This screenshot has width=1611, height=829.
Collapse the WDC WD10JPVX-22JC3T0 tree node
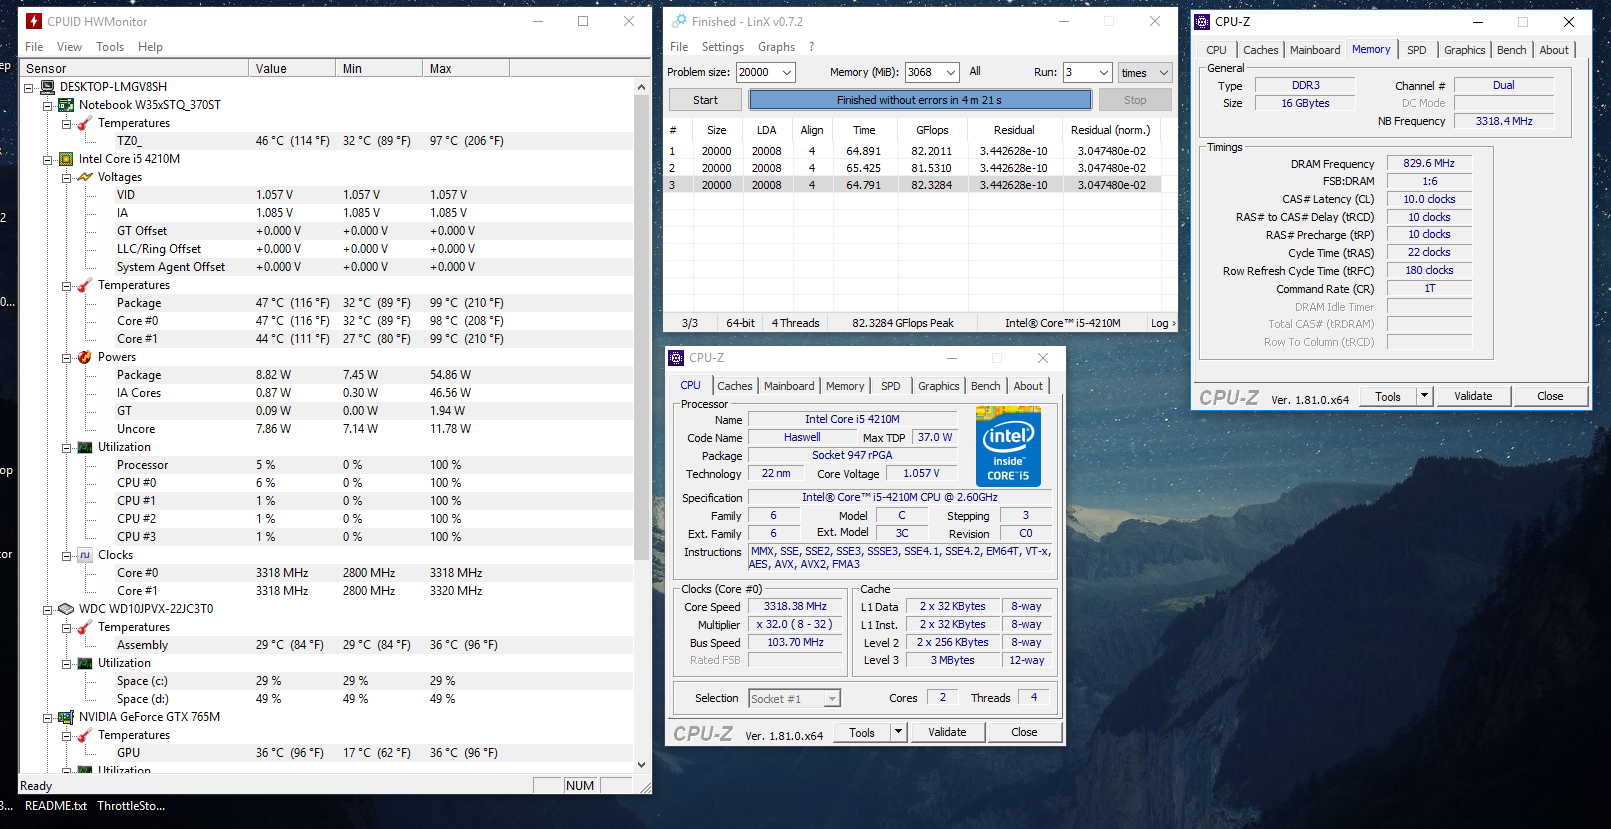[x=47, y=609]
